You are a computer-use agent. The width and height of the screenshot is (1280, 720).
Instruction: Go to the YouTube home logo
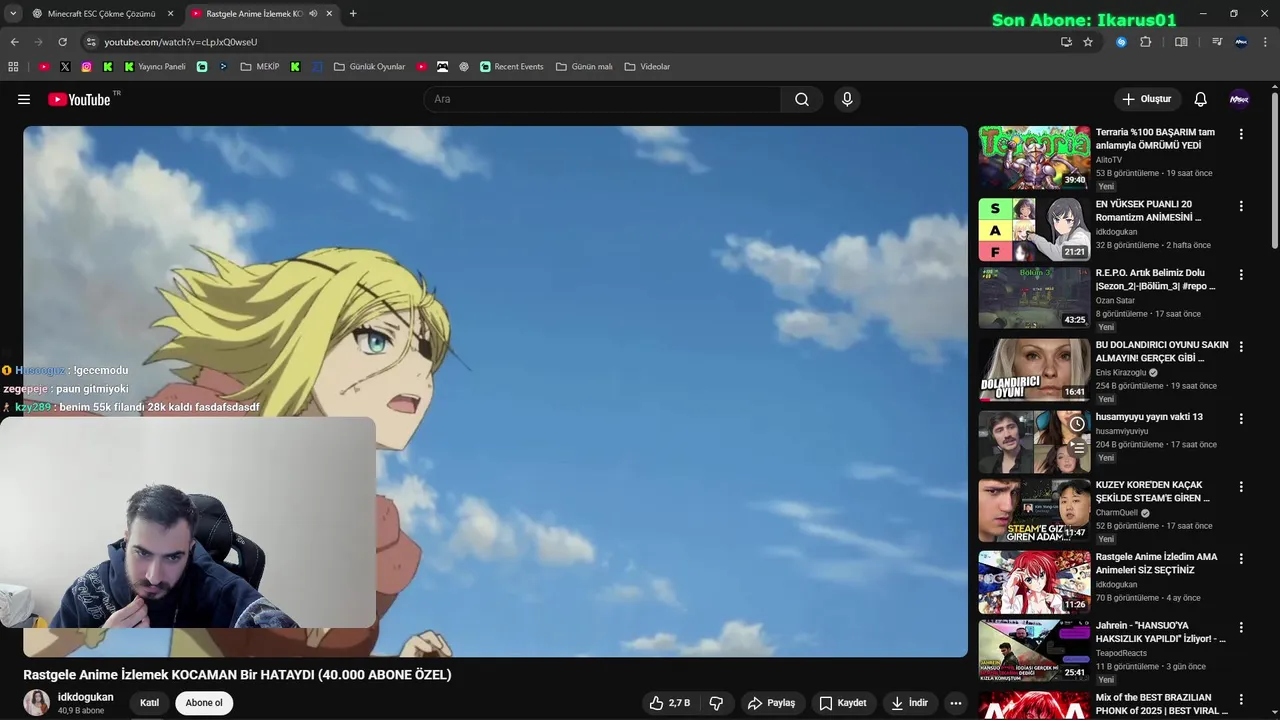[x=79, y=99]
